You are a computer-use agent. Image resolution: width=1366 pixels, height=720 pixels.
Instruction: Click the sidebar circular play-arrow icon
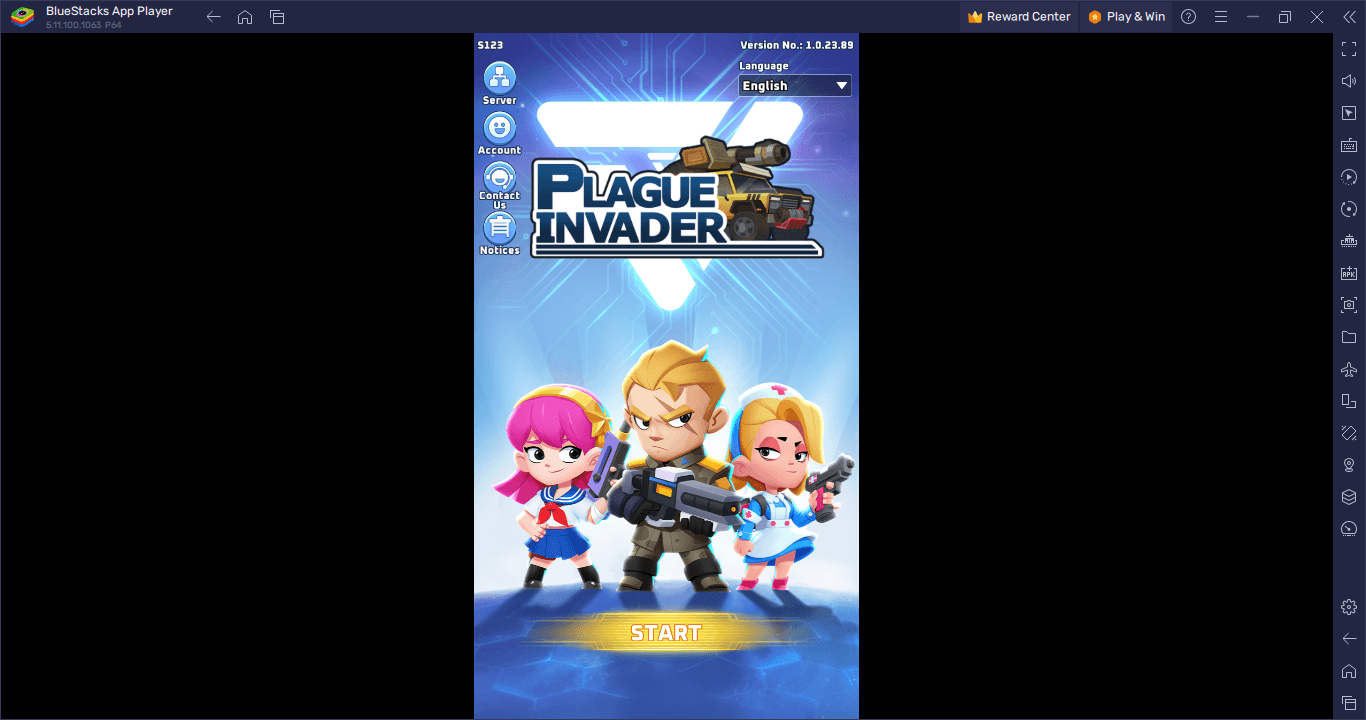(x=1349, y=177)
